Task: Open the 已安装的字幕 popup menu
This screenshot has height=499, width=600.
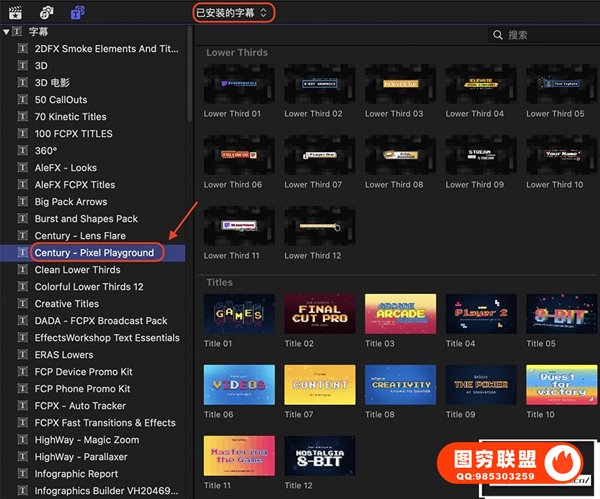Action: pos(234,13)
